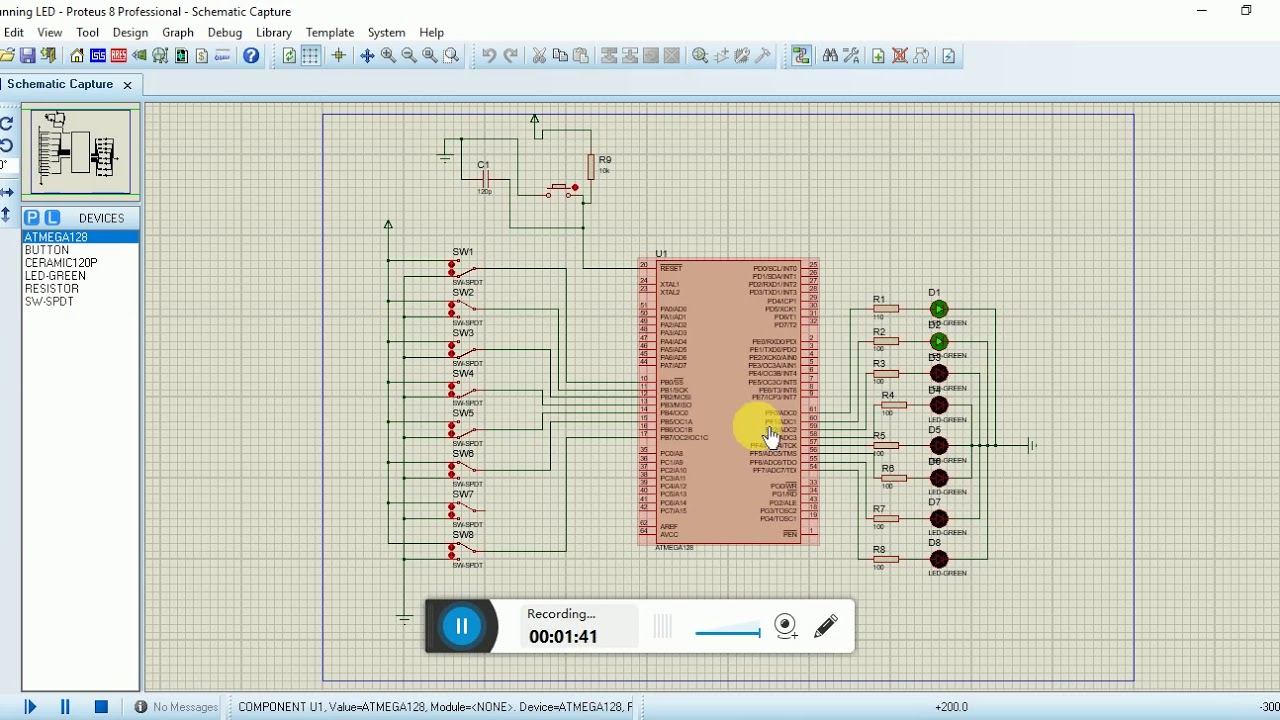
Task: Redraw display with refresh icon
Action: (x=289, y=56)
